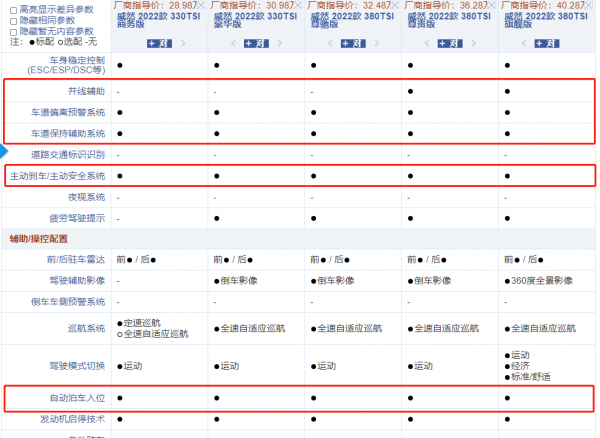
Task: Click the 主动刹车/主动安全系统 parameter label
Action: click(57, 176)
